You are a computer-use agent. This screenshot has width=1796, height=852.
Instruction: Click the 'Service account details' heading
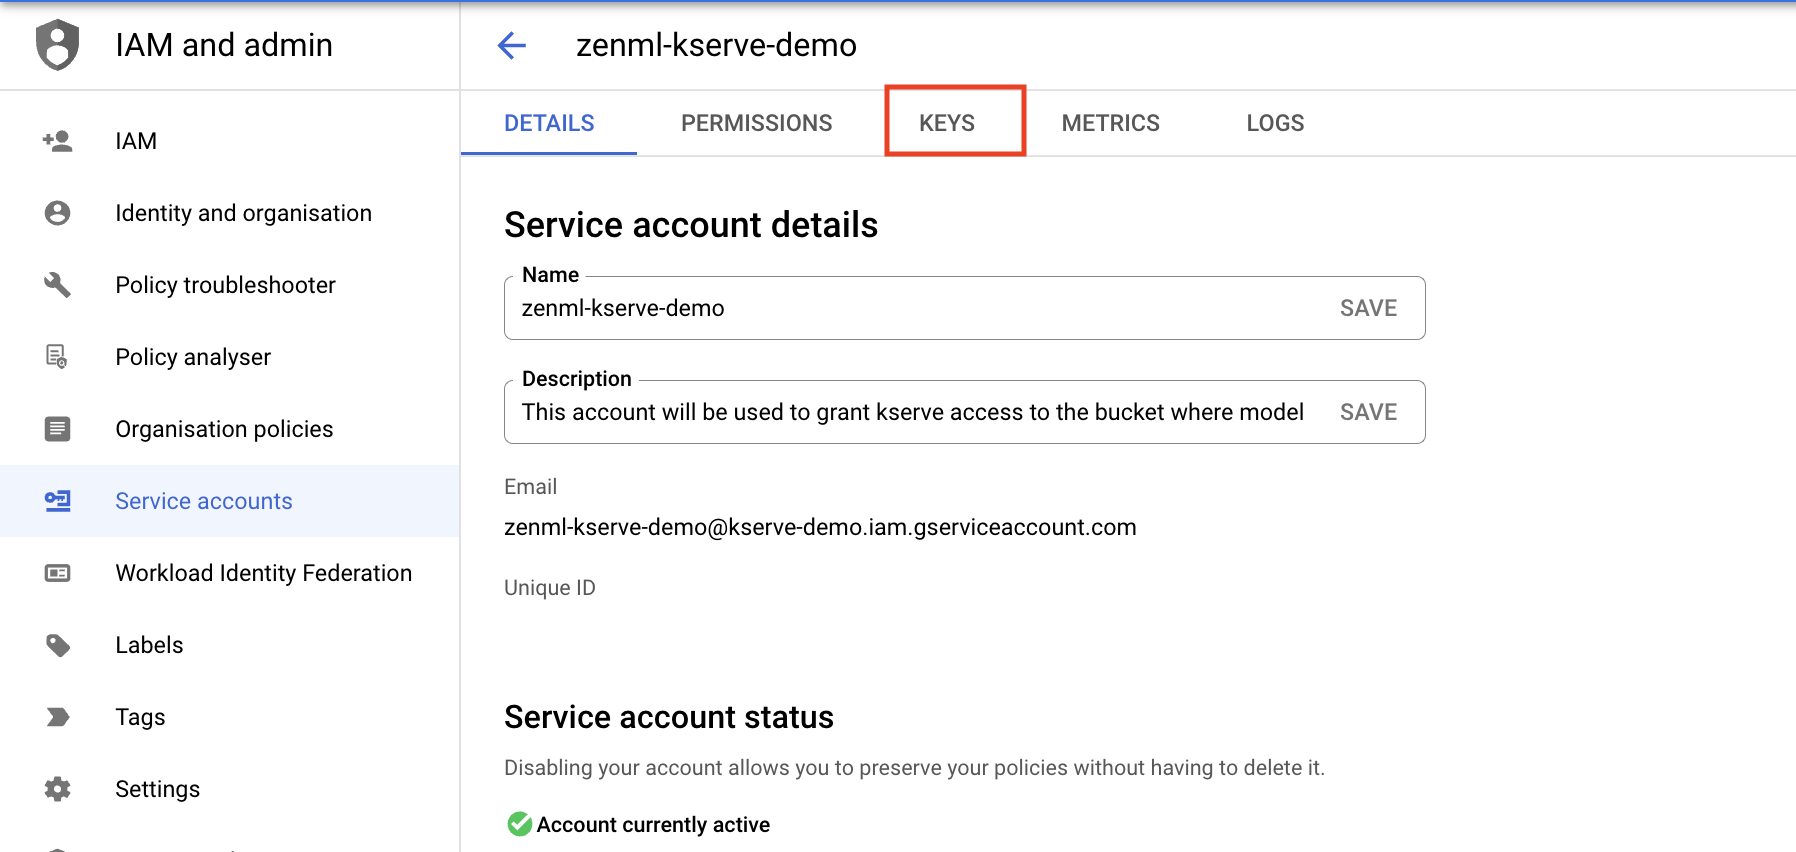point(691,225)
